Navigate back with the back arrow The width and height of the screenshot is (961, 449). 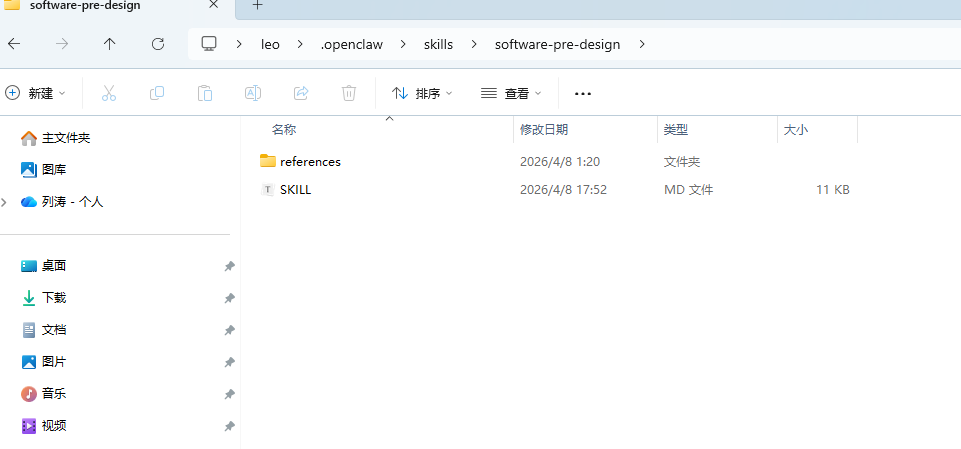14,44
